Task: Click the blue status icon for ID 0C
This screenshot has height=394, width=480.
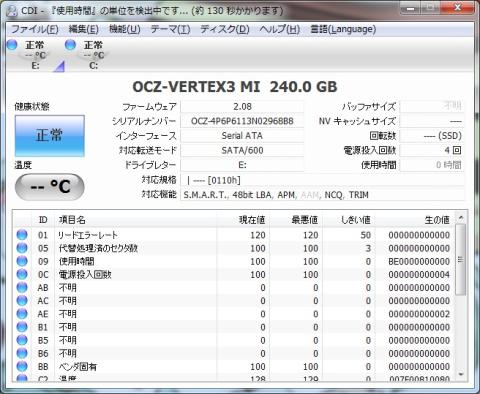Action: (22, 274)
